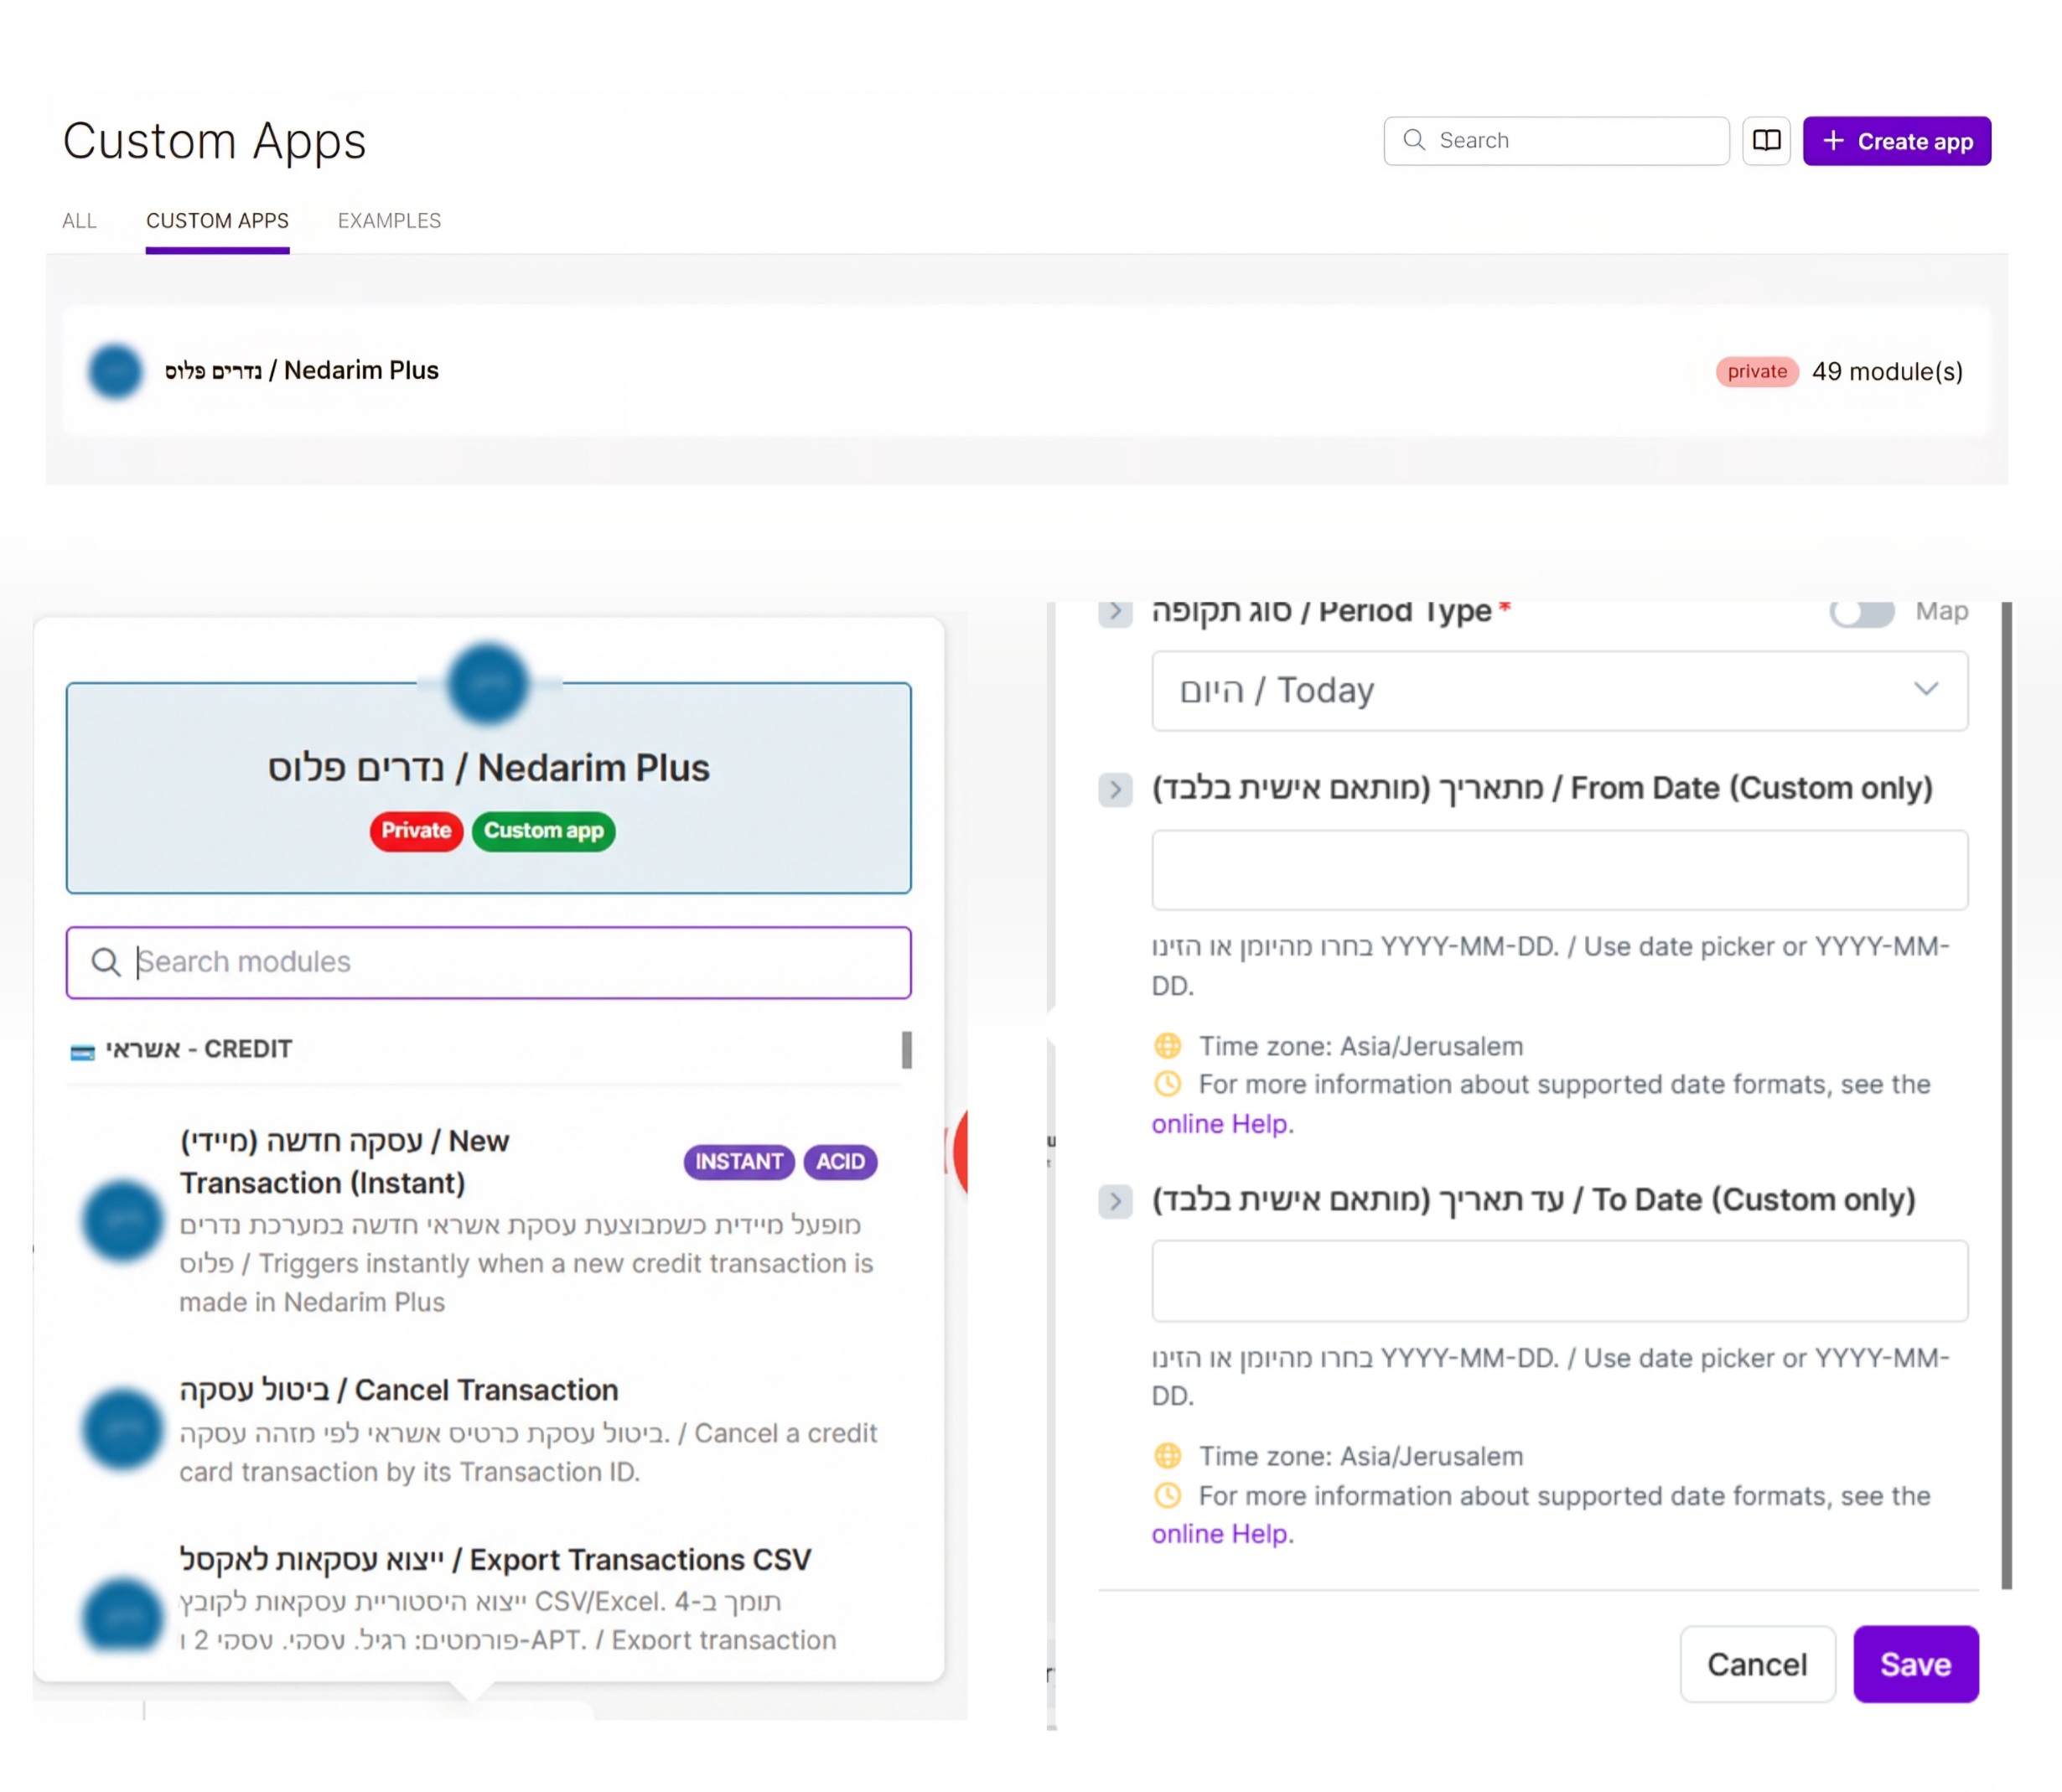Toggle the Map switch for Period Type
The width and height of the screenshot is (2062, 1792).
[1861, 612]
